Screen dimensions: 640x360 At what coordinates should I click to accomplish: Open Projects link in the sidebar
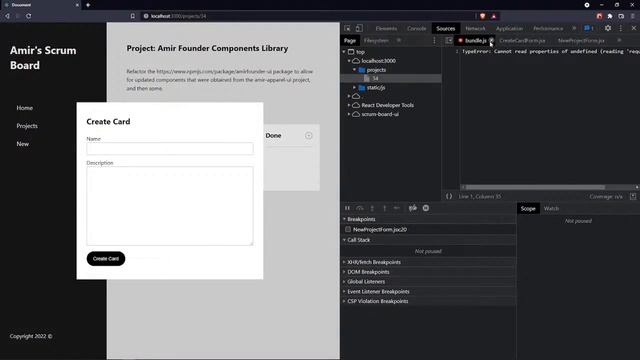coord(27,126)
